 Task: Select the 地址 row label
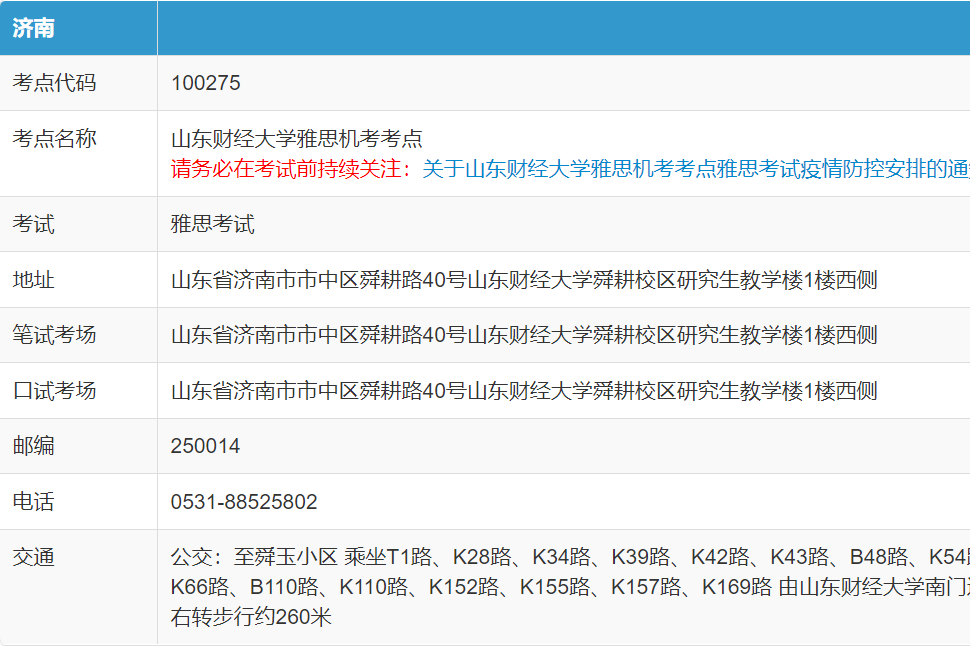pyautogui.click(x=33, y=280)
